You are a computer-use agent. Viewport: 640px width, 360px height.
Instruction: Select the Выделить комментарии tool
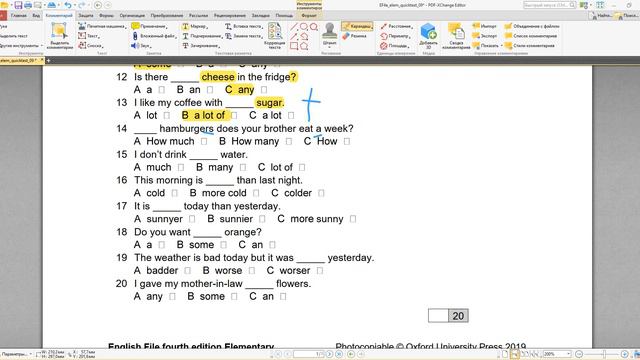coord(59,36)
